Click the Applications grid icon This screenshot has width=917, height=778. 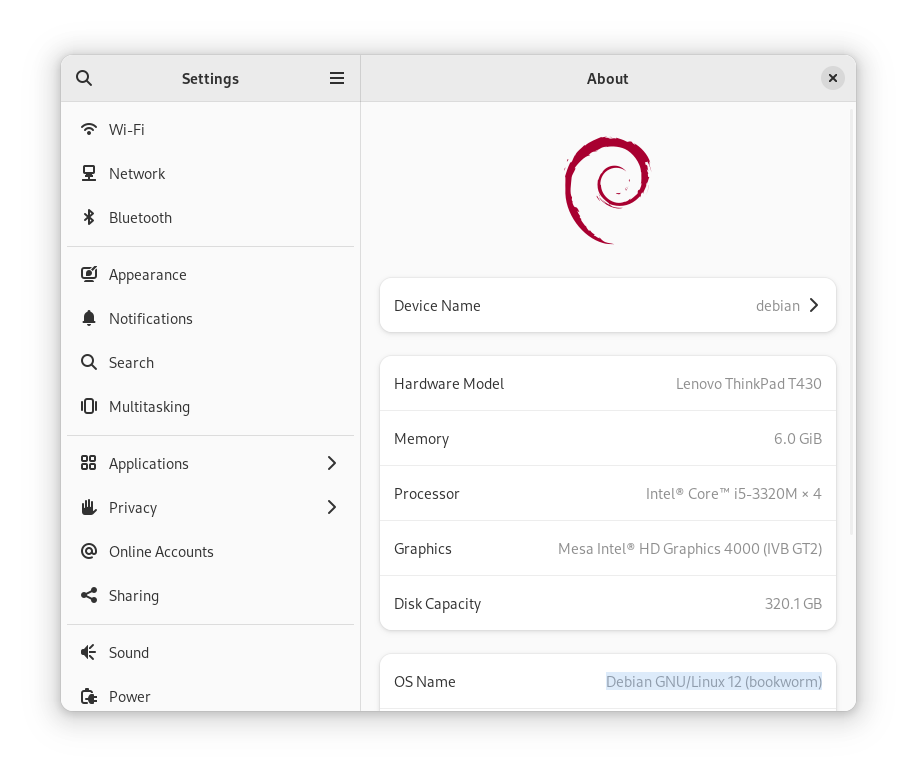click(x=89, y=463)
